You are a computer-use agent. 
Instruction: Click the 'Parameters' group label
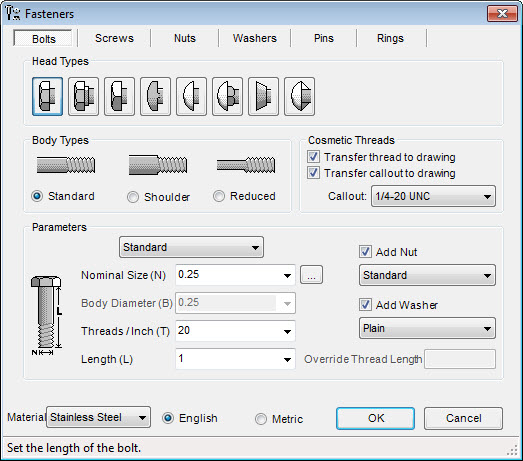click(59, 227)
